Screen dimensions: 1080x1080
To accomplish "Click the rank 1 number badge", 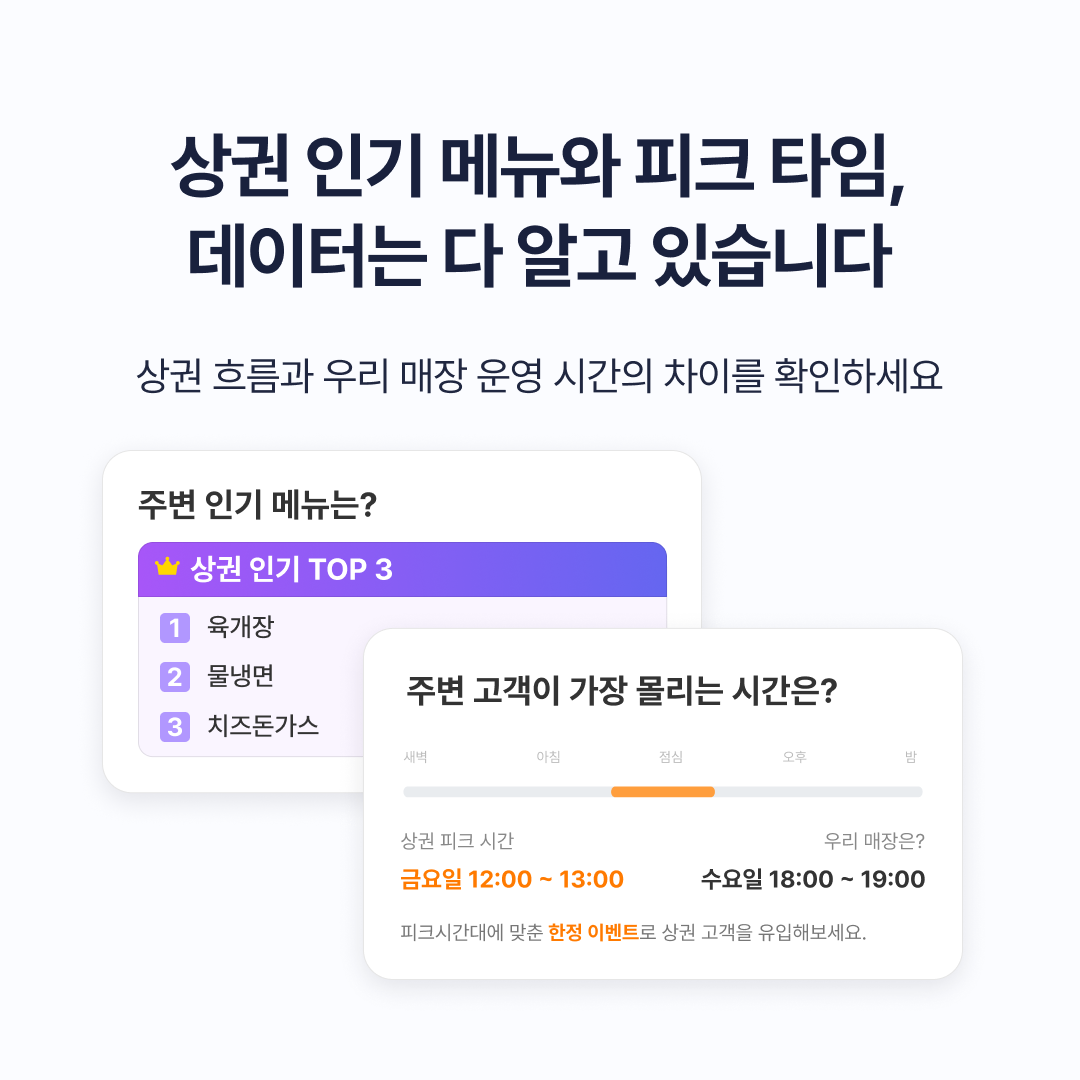I will click(x=175, y=628).
